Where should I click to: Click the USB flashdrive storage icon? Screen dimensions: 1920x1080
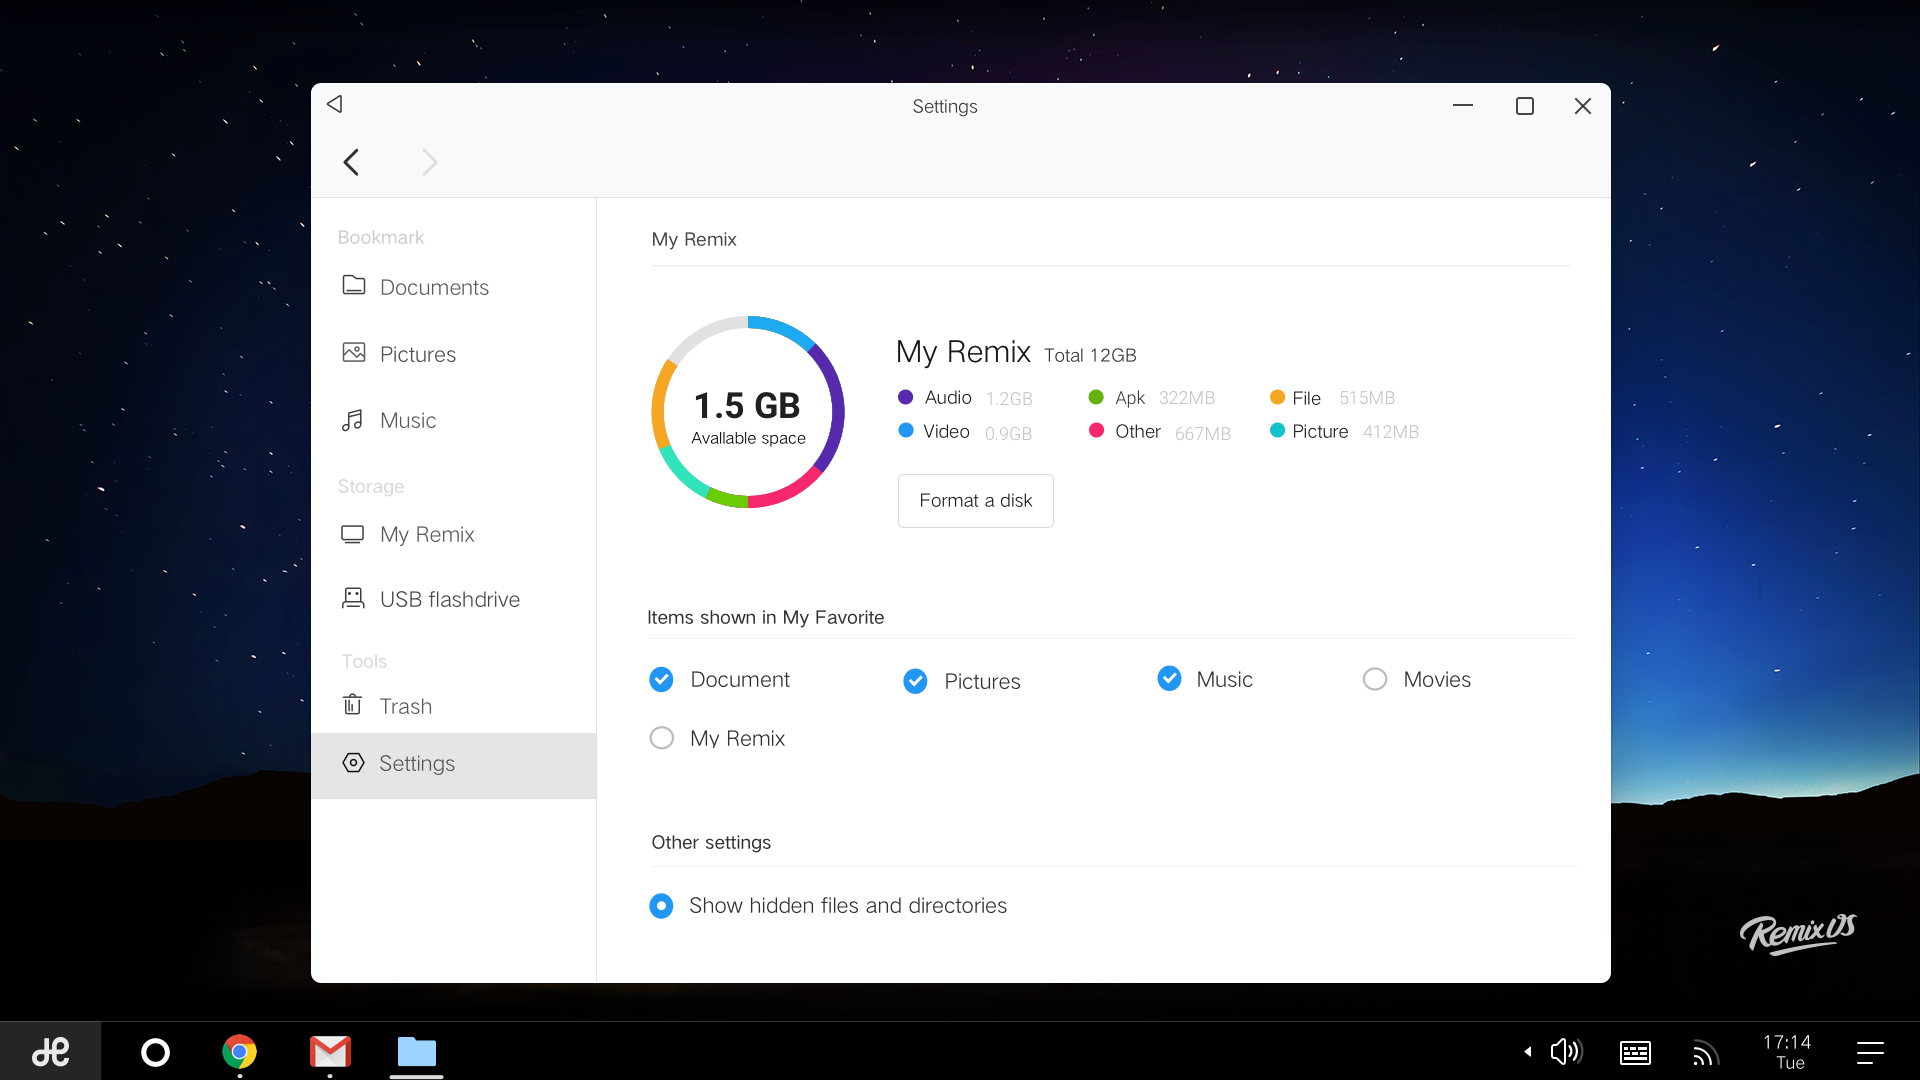point(352,599)
